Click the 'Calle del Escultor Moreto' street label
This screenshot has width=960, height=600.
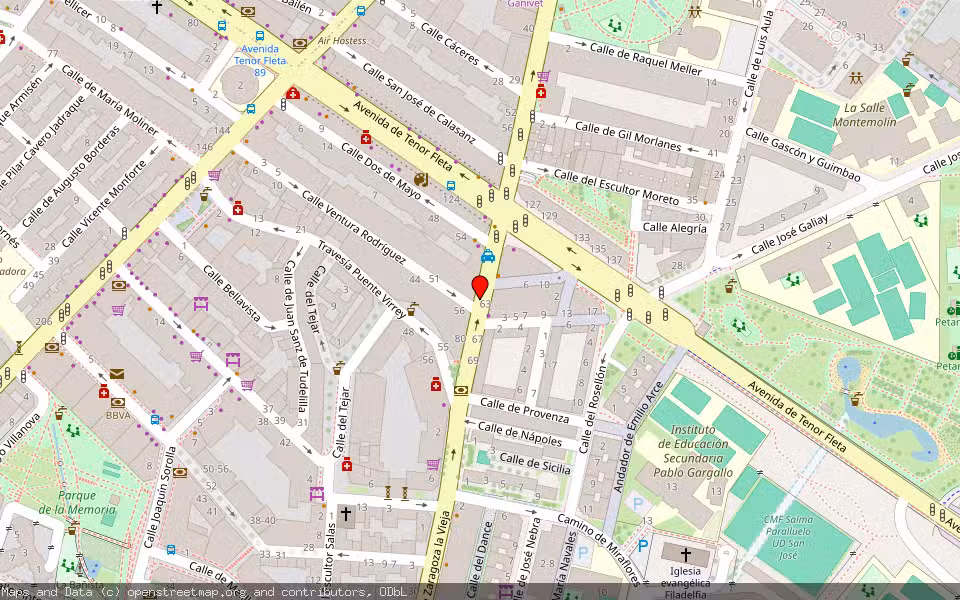click(x=616, y=187)
